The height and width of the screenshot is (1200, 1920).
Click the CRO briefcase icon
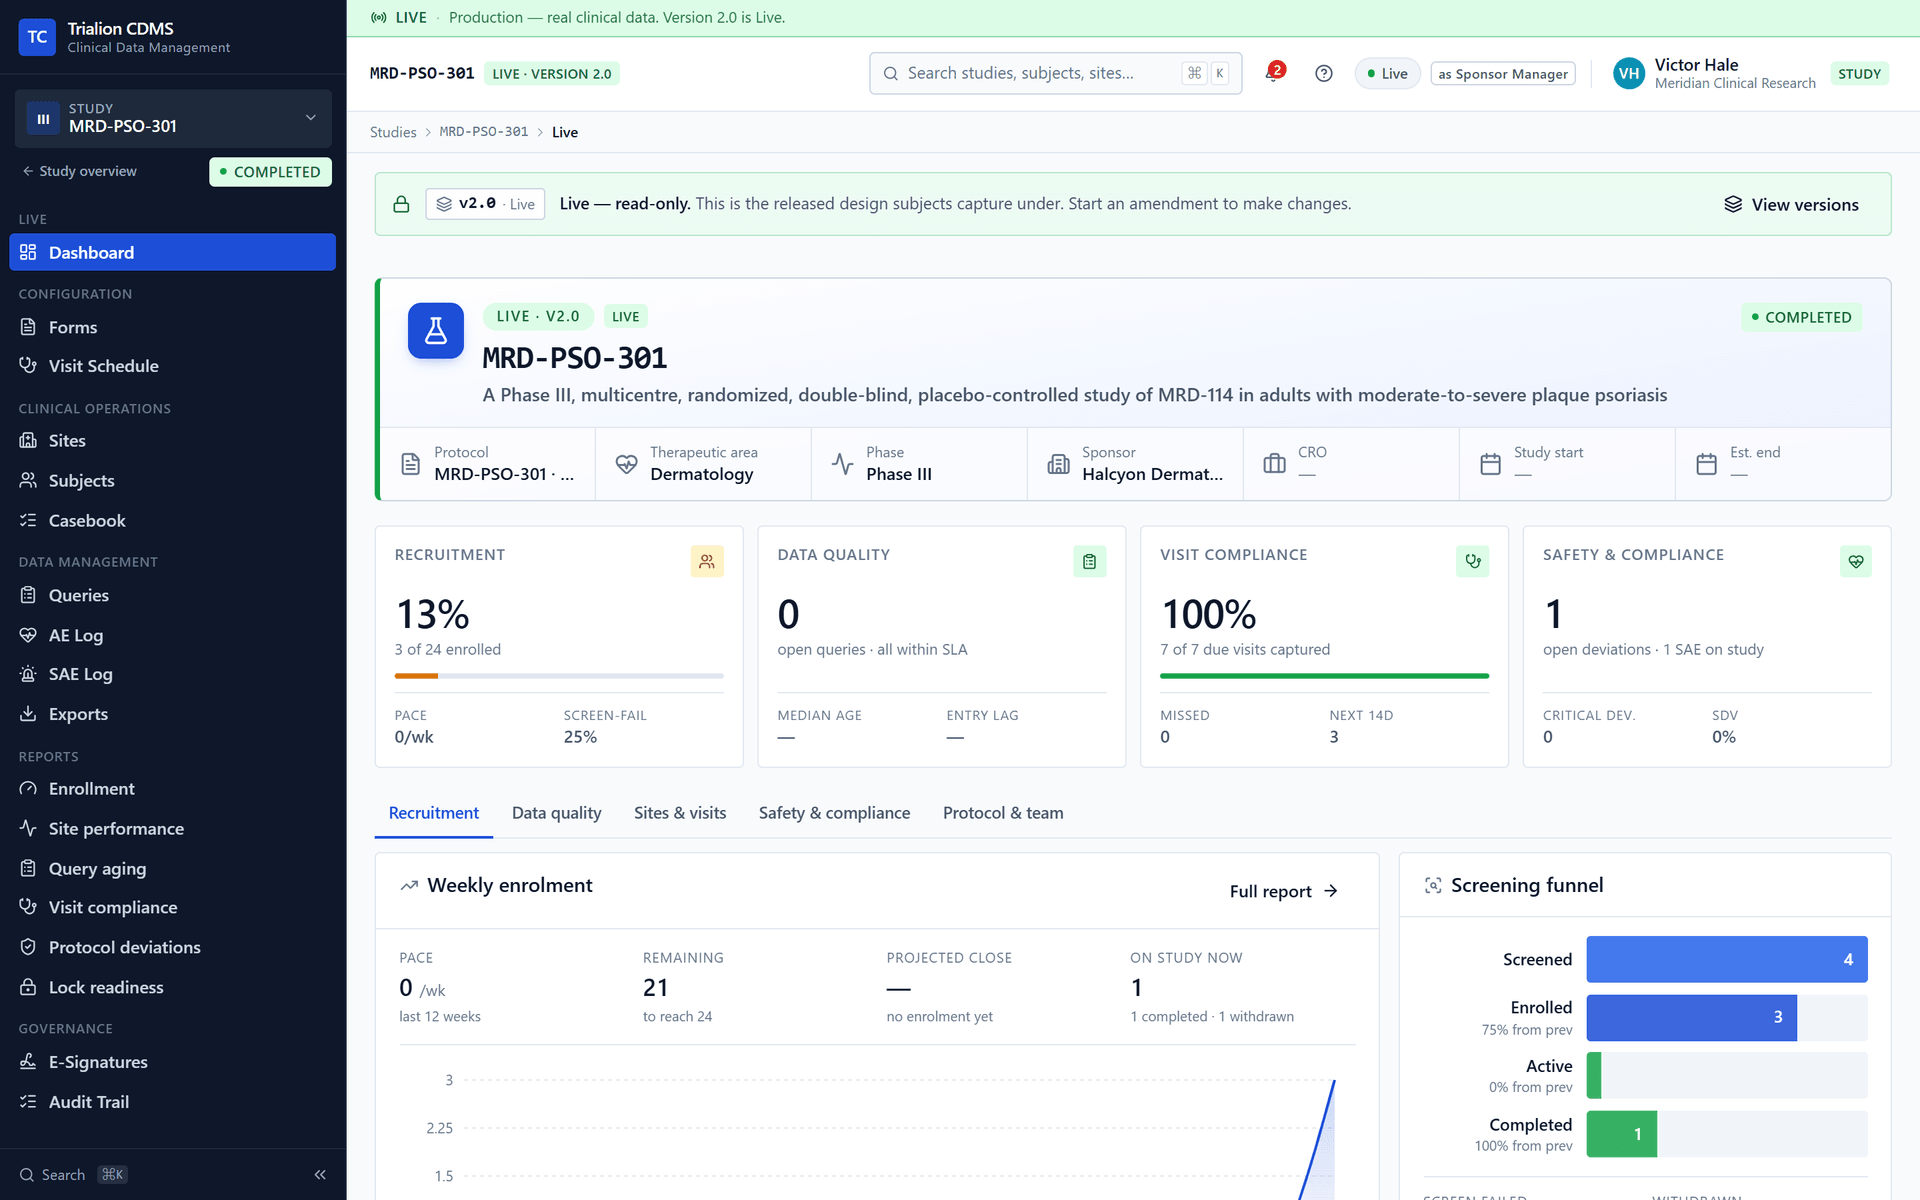[x=1274, y=464]
